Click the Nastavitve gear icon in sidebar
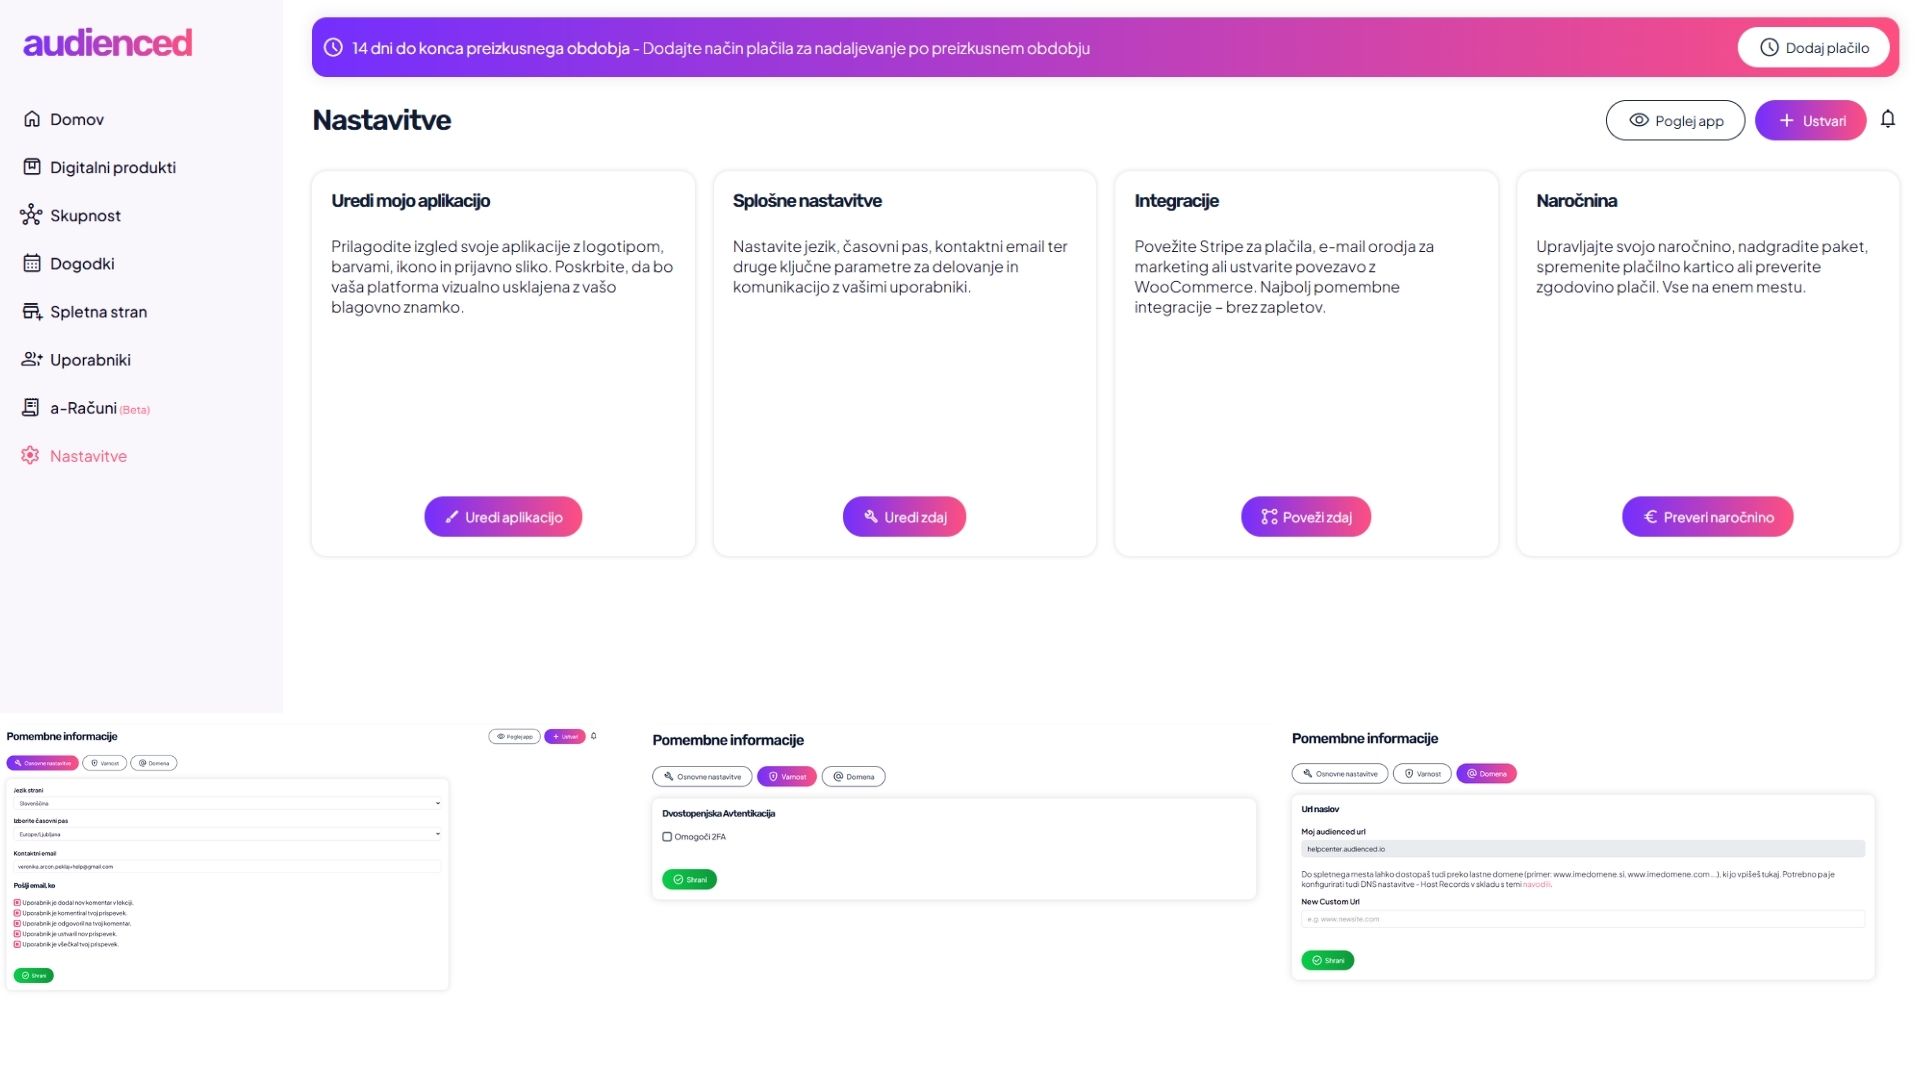The image size is (1920, 1080). (x=31, y=455)
